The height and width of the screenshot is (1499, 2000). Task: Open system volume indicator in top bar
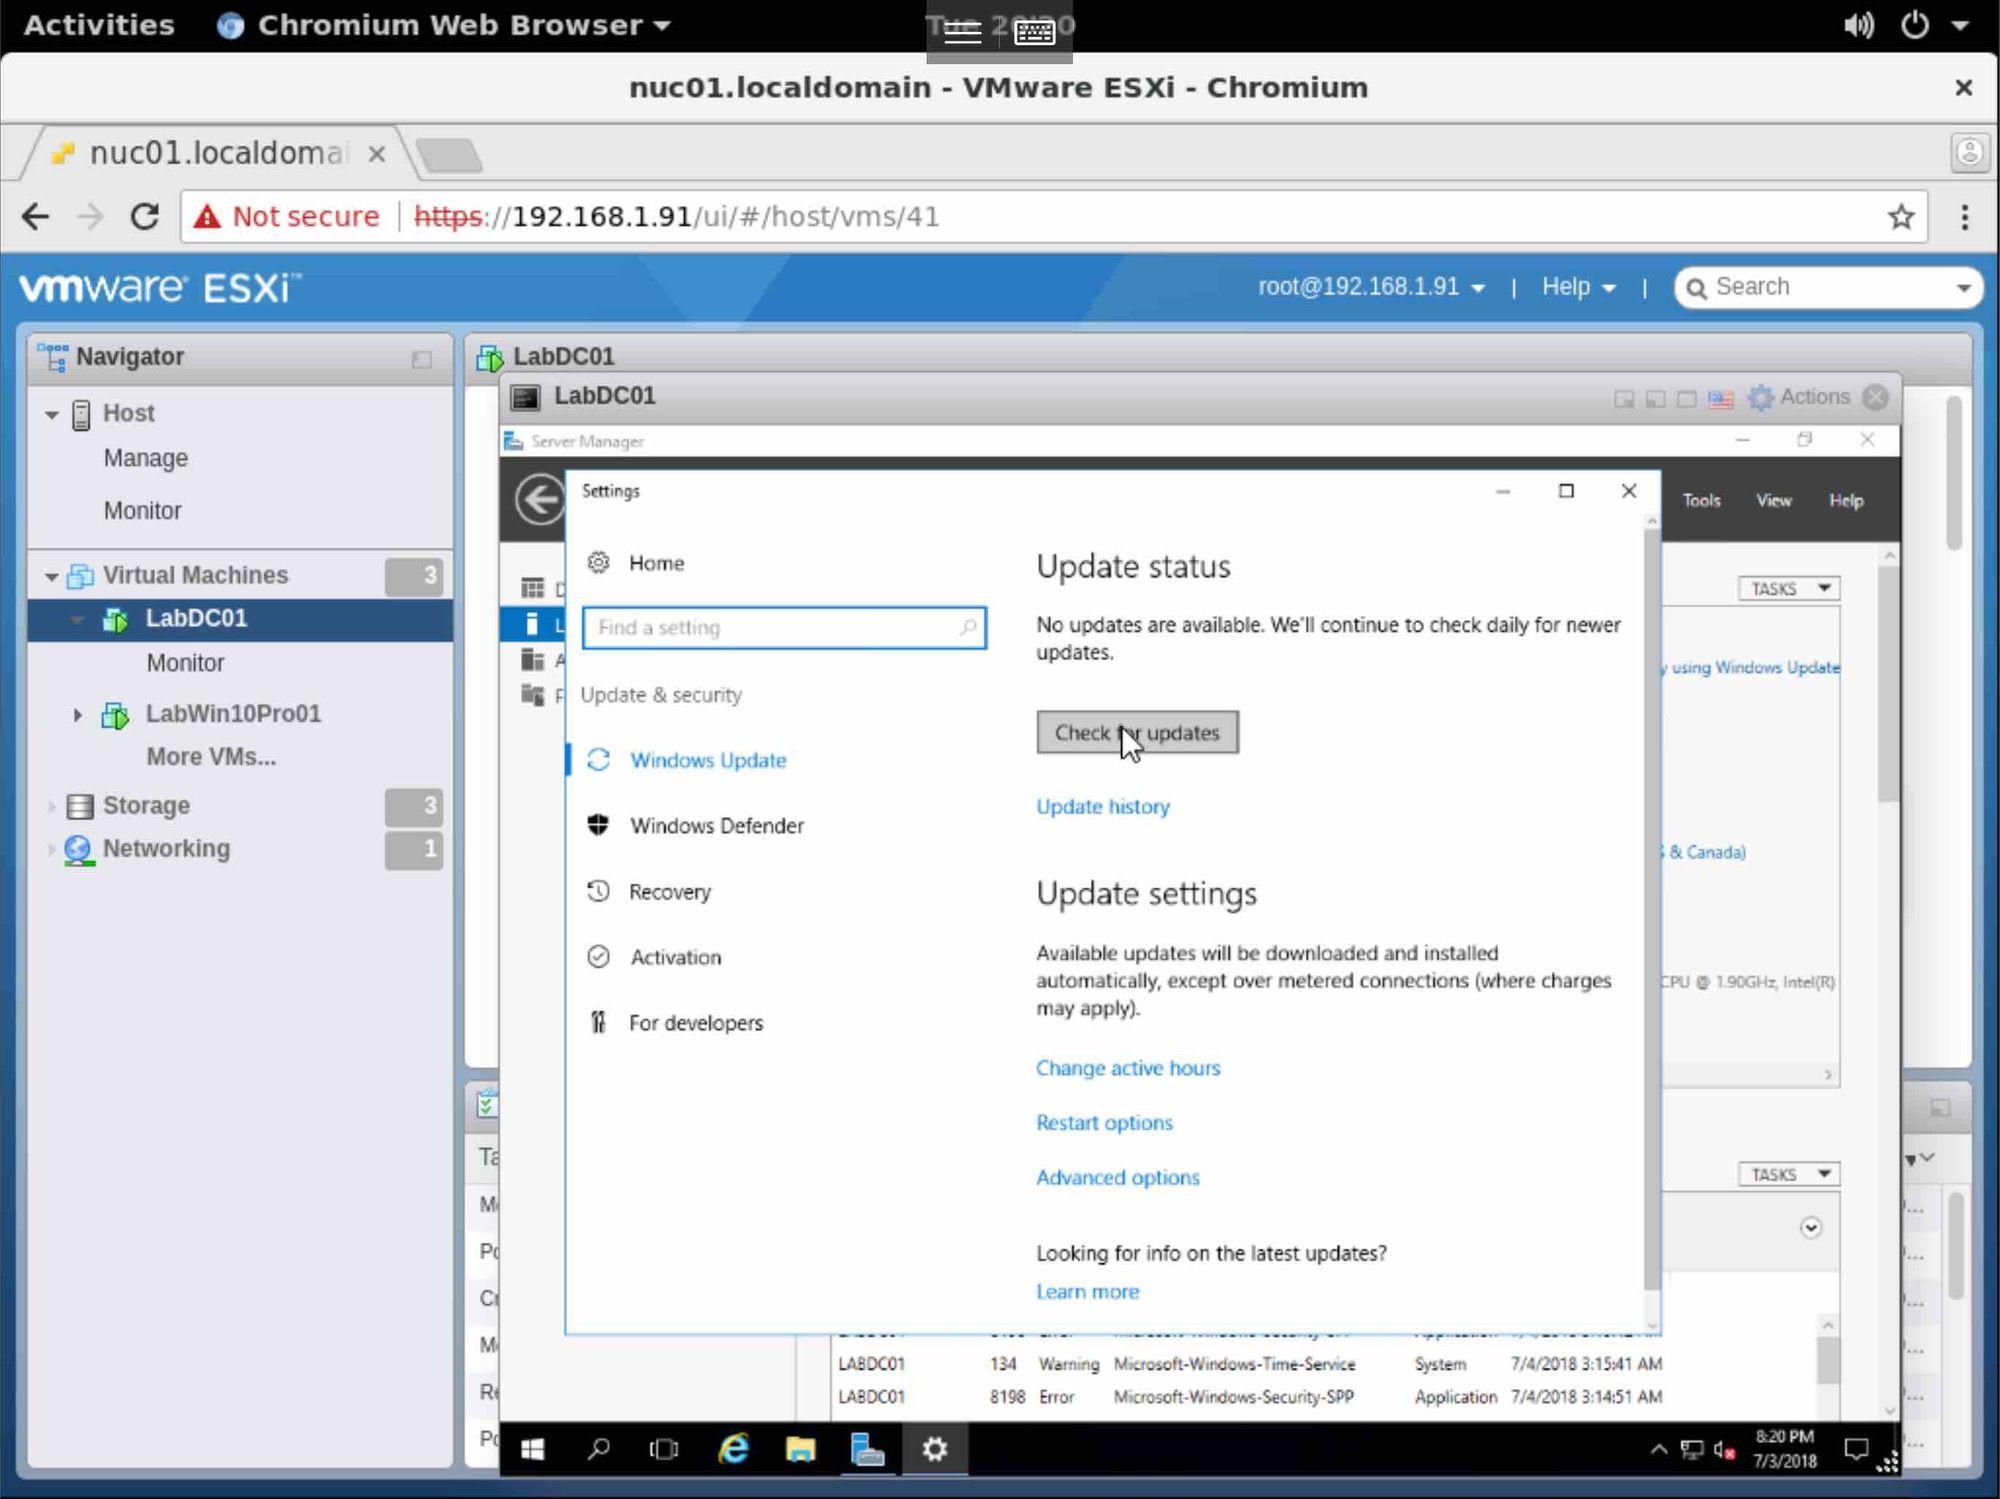1859,25
